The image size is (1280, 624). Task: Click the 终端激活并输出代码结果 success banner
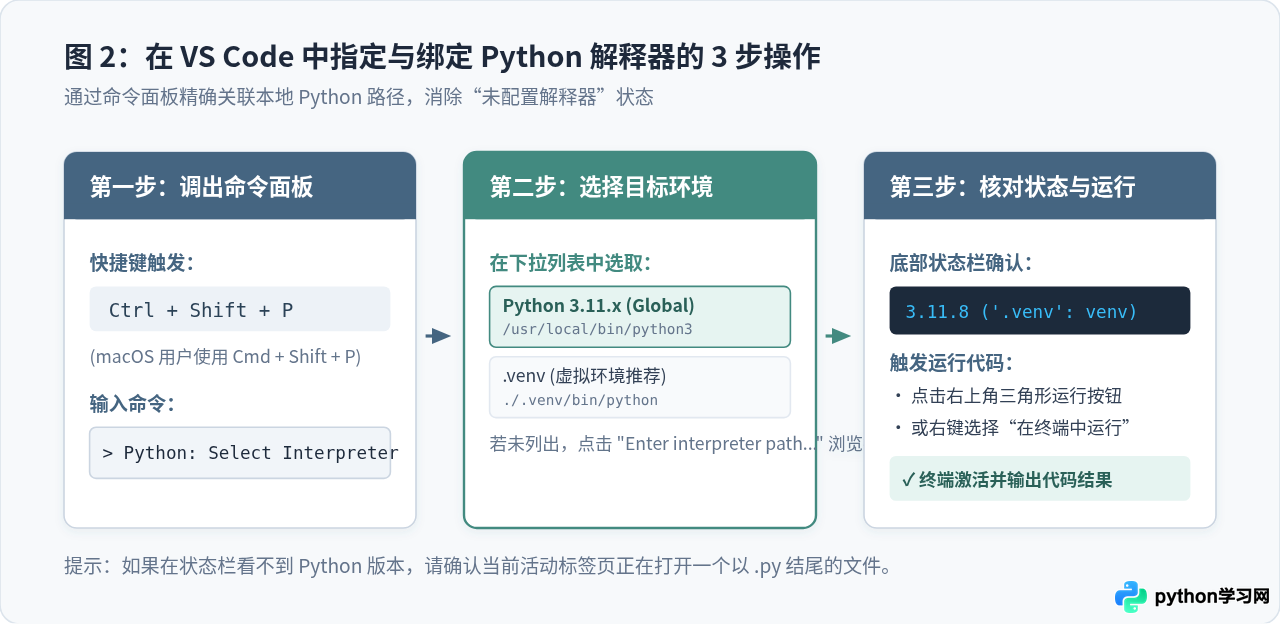[x=1040, y=479]
